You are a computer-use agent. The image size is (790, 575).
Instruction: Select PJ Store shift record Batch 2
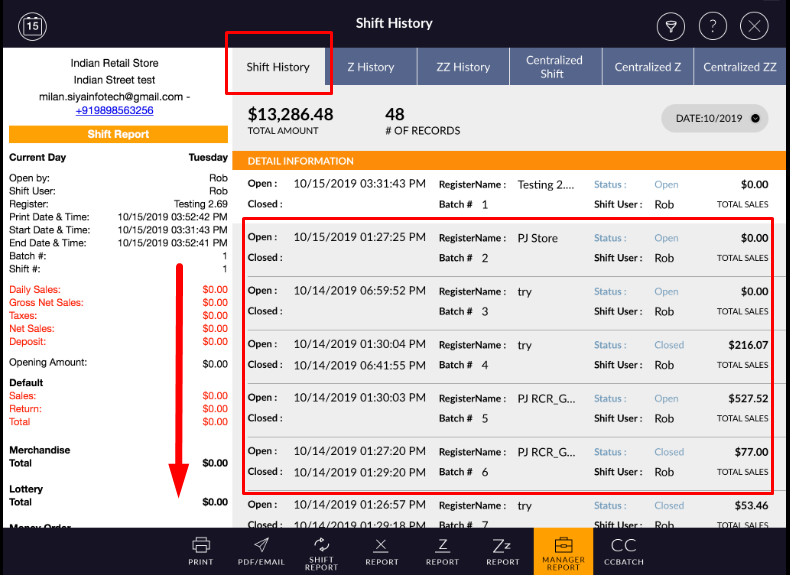(508, 248)
